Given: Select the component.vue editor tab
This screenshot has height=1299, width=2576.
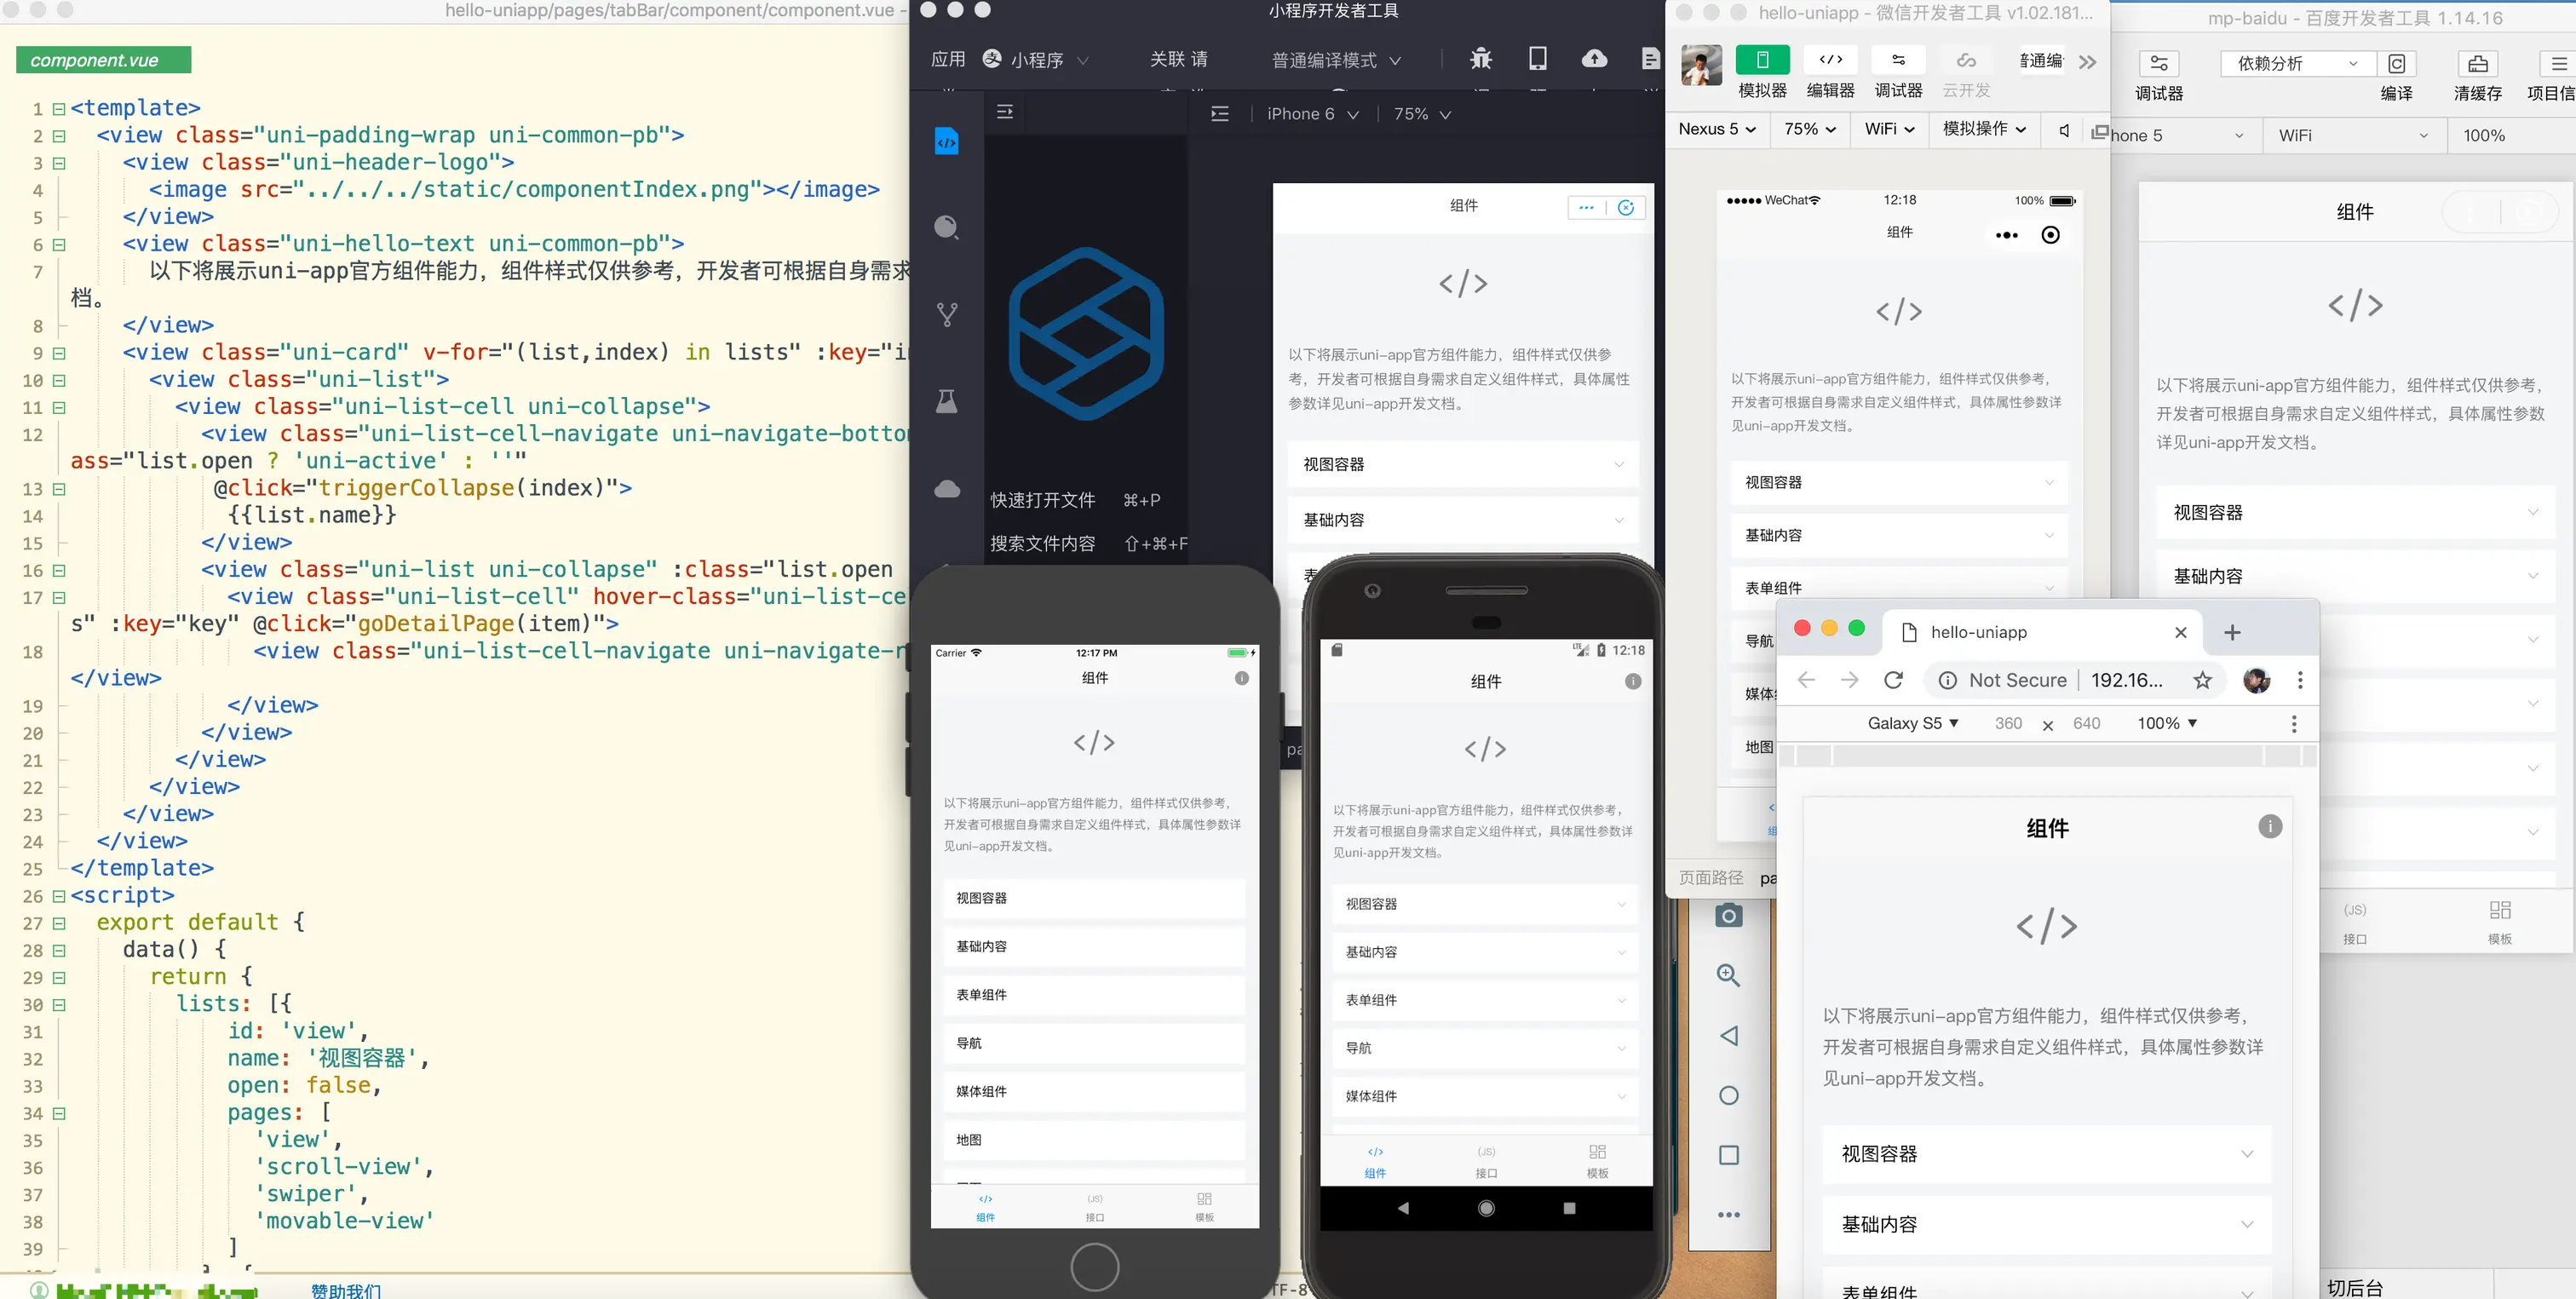Looking at the screenshot, I should pyautogui.click(x=103, y=60).
